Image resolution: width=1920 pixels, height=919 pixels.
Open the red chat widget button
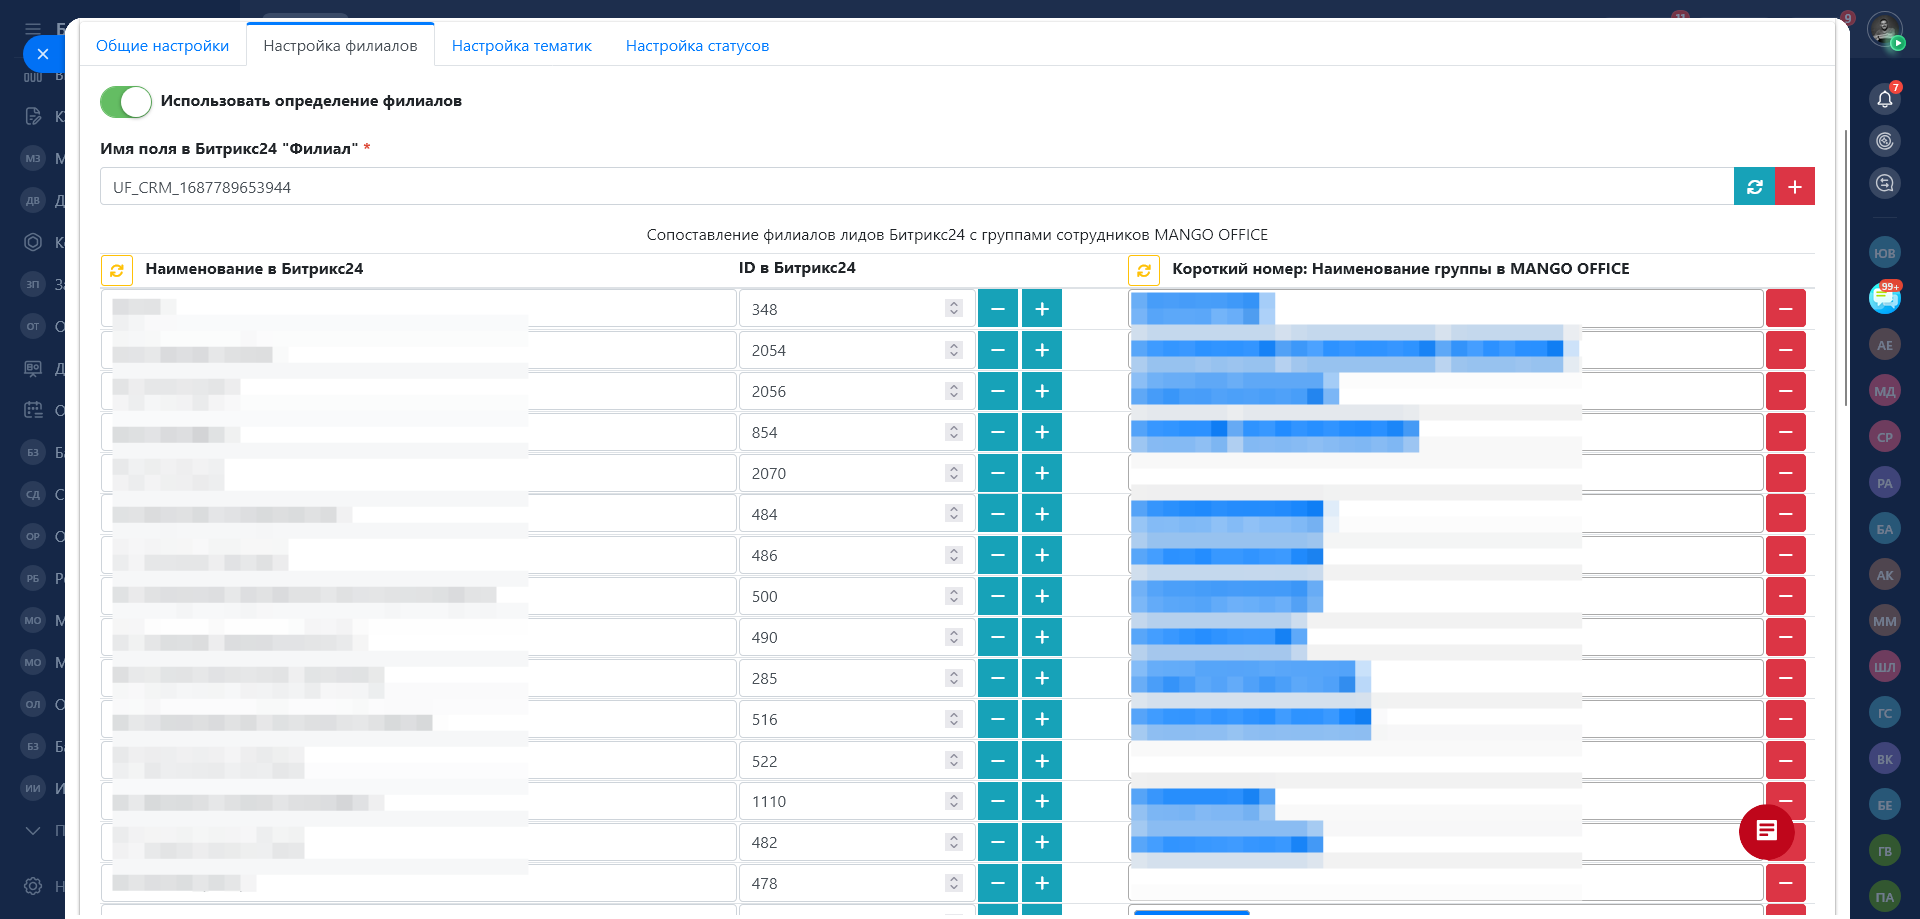point(1766,831)
